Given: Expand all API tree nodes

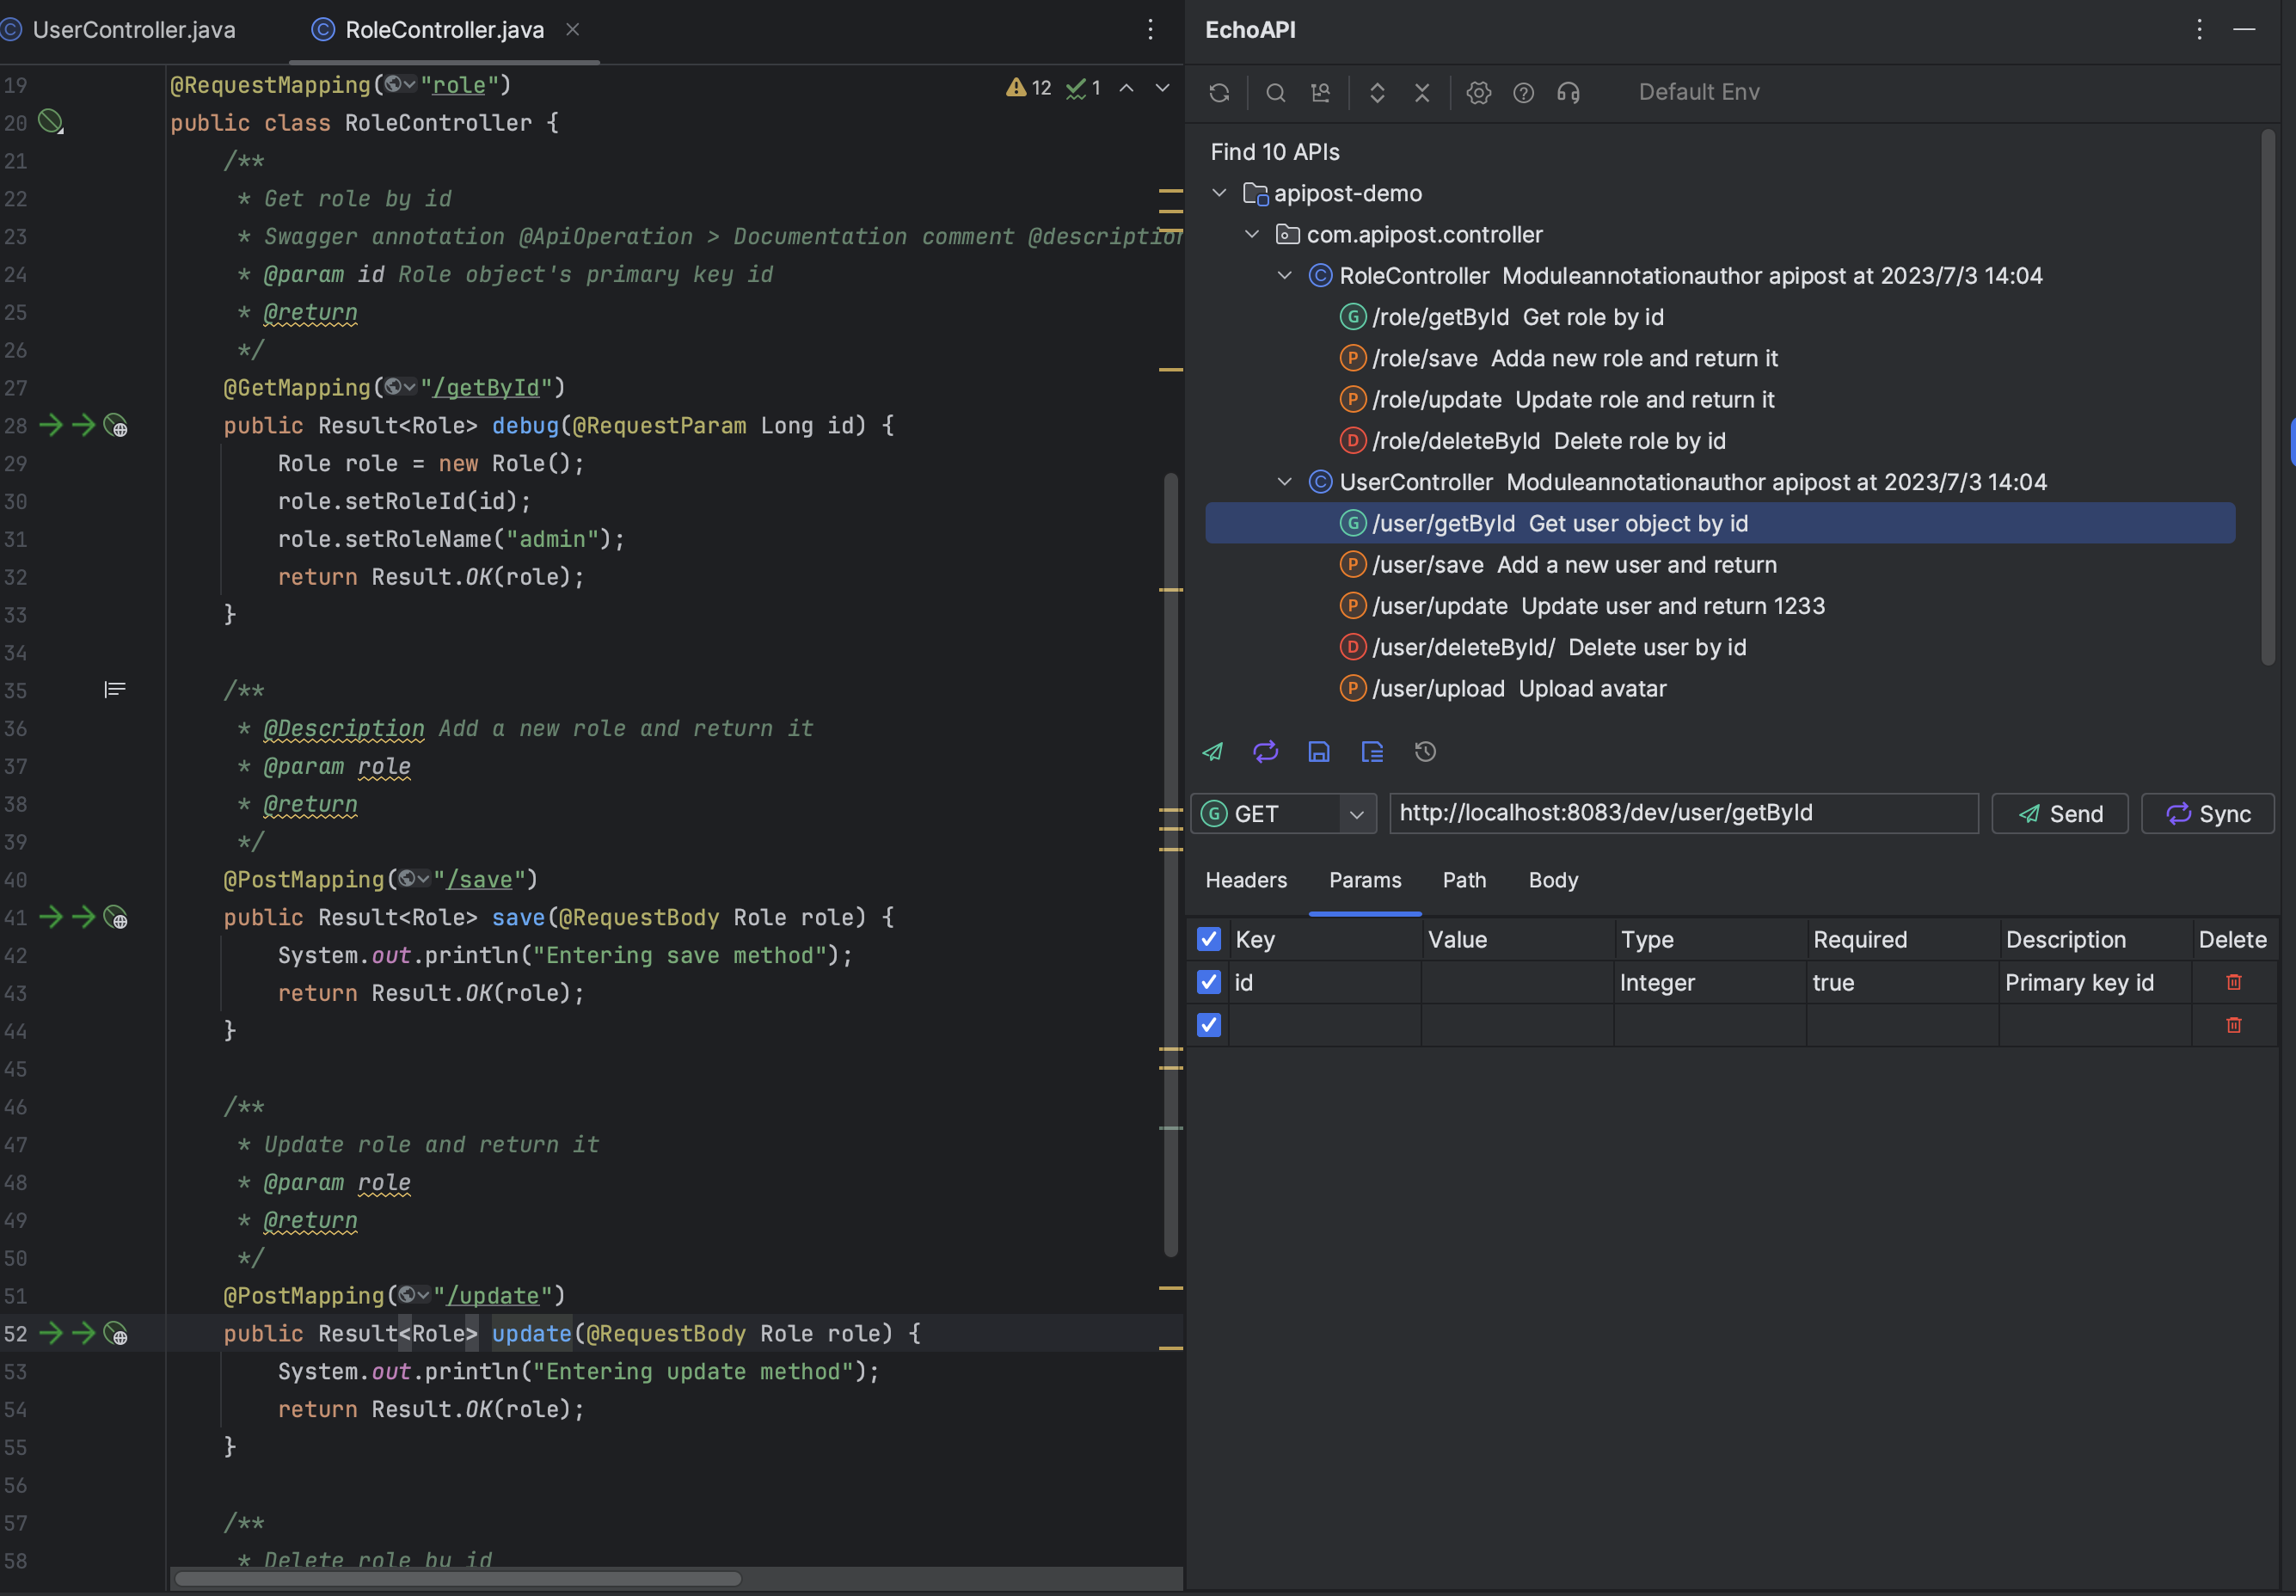Looking at the screenshot, I should [x=1377, y=93].
